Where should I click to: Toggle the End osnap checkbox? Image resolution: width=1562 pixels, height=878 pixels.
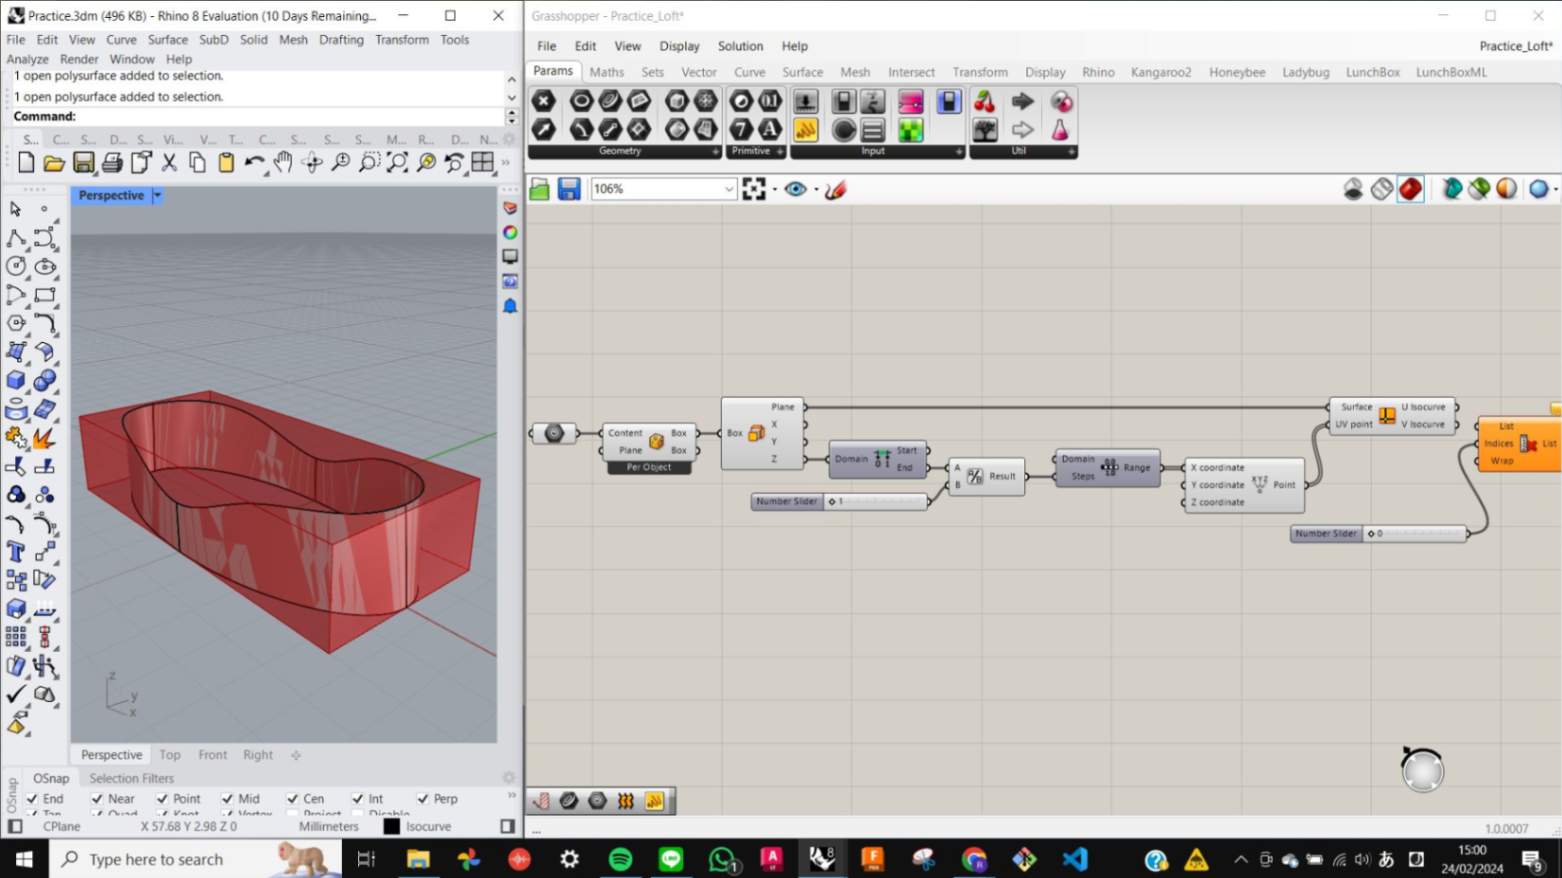(33, 799)
